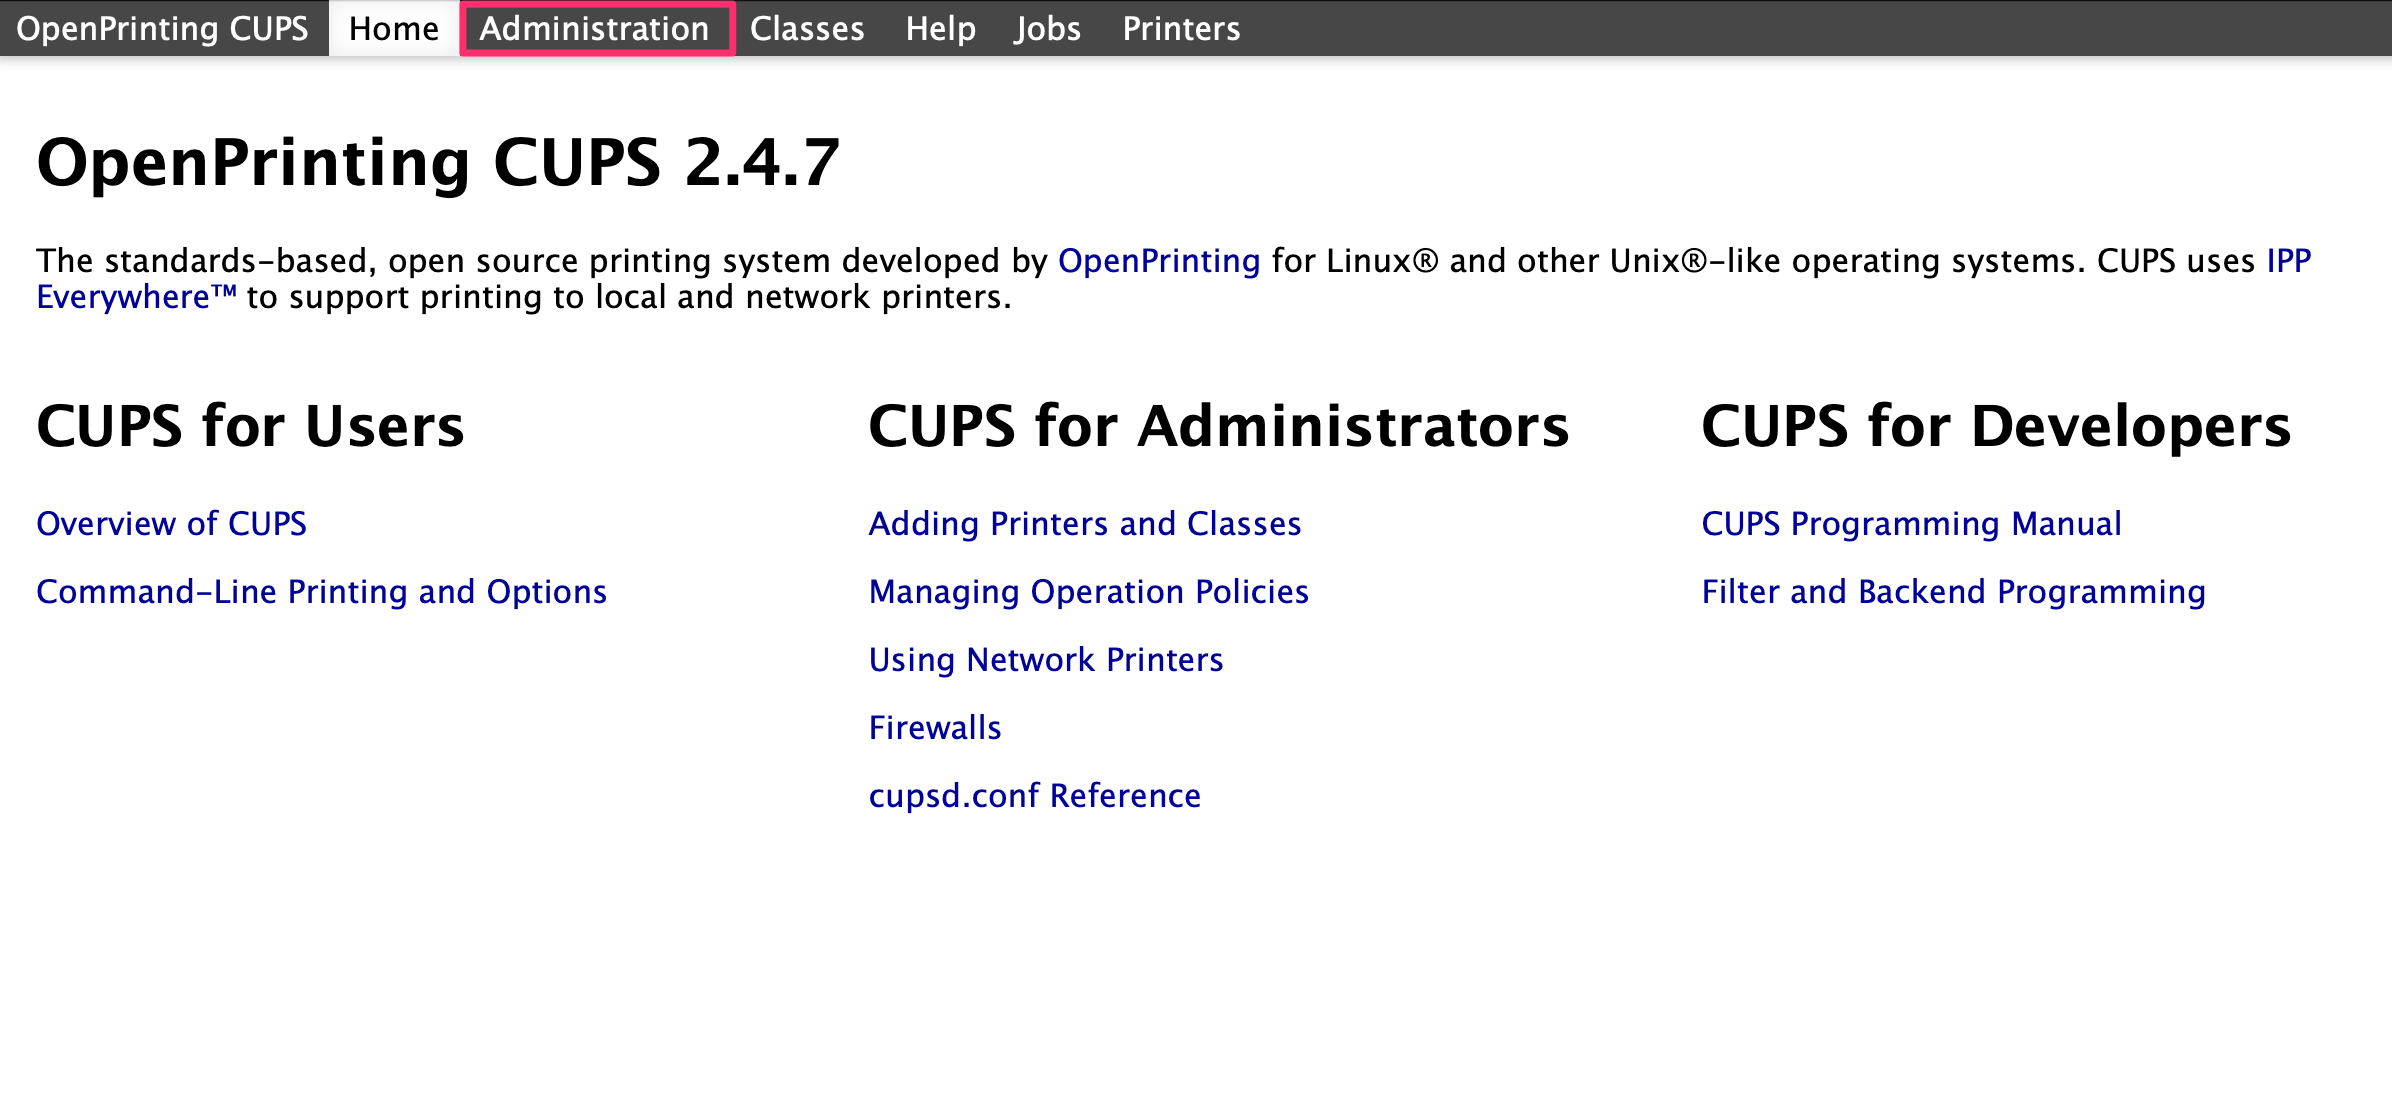Click the Classes menu item

point(810,29)
